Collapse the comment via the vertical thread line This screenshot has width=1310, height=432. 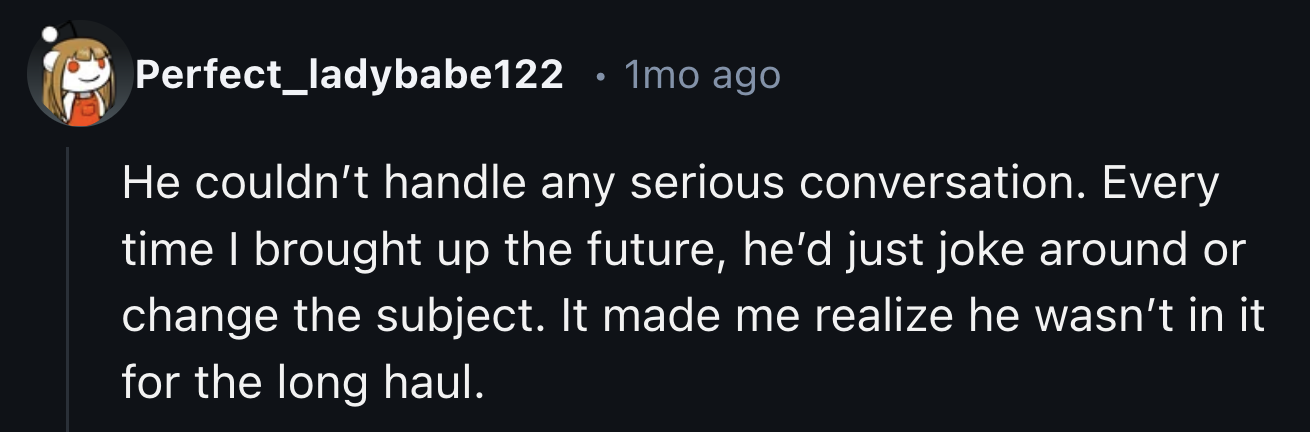pos(68,290)
